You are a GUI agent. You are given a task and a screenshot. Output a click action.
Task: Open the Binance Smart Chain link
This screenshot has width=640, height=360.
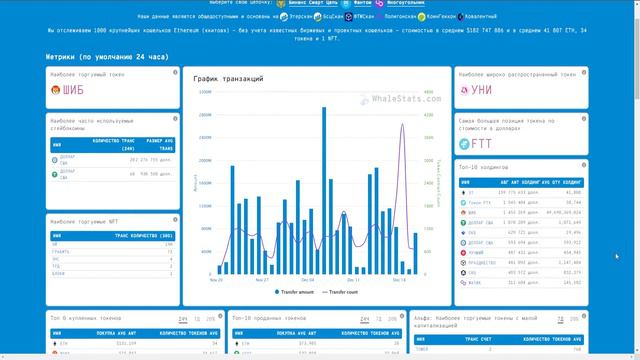(x=313, y=2)
